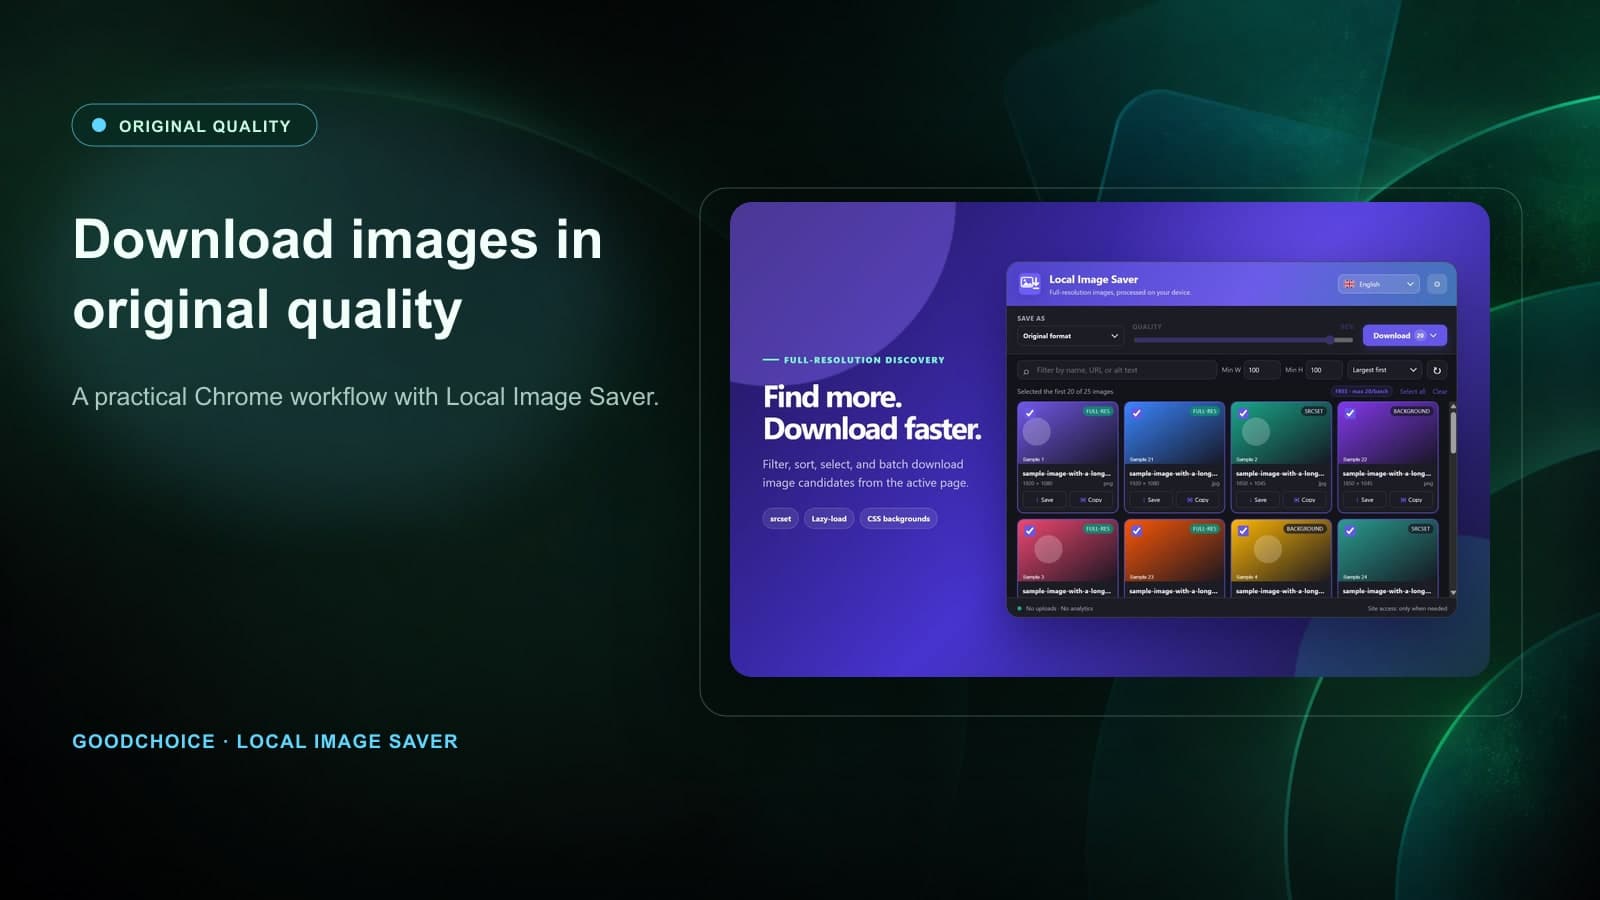Click Copy on the Sample 1 card

pos(1091,500)
